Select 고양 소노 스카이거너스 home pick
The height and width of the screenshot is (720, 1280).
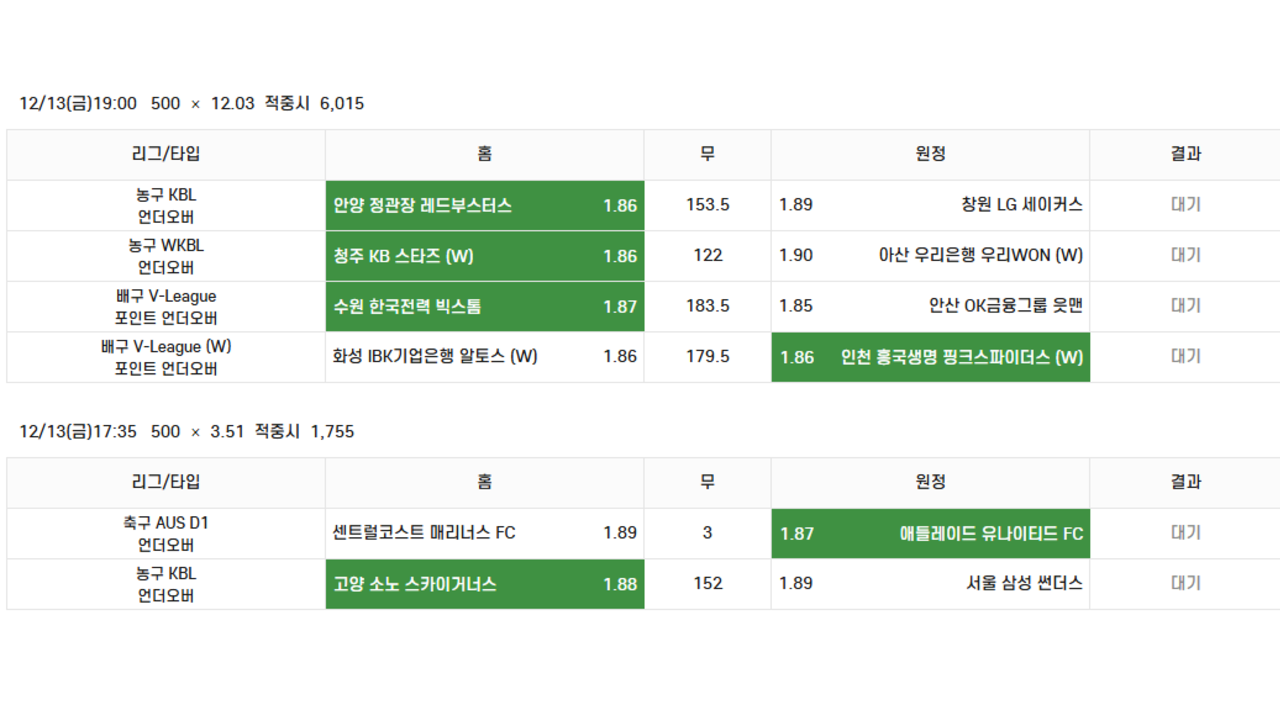(485, 584)
